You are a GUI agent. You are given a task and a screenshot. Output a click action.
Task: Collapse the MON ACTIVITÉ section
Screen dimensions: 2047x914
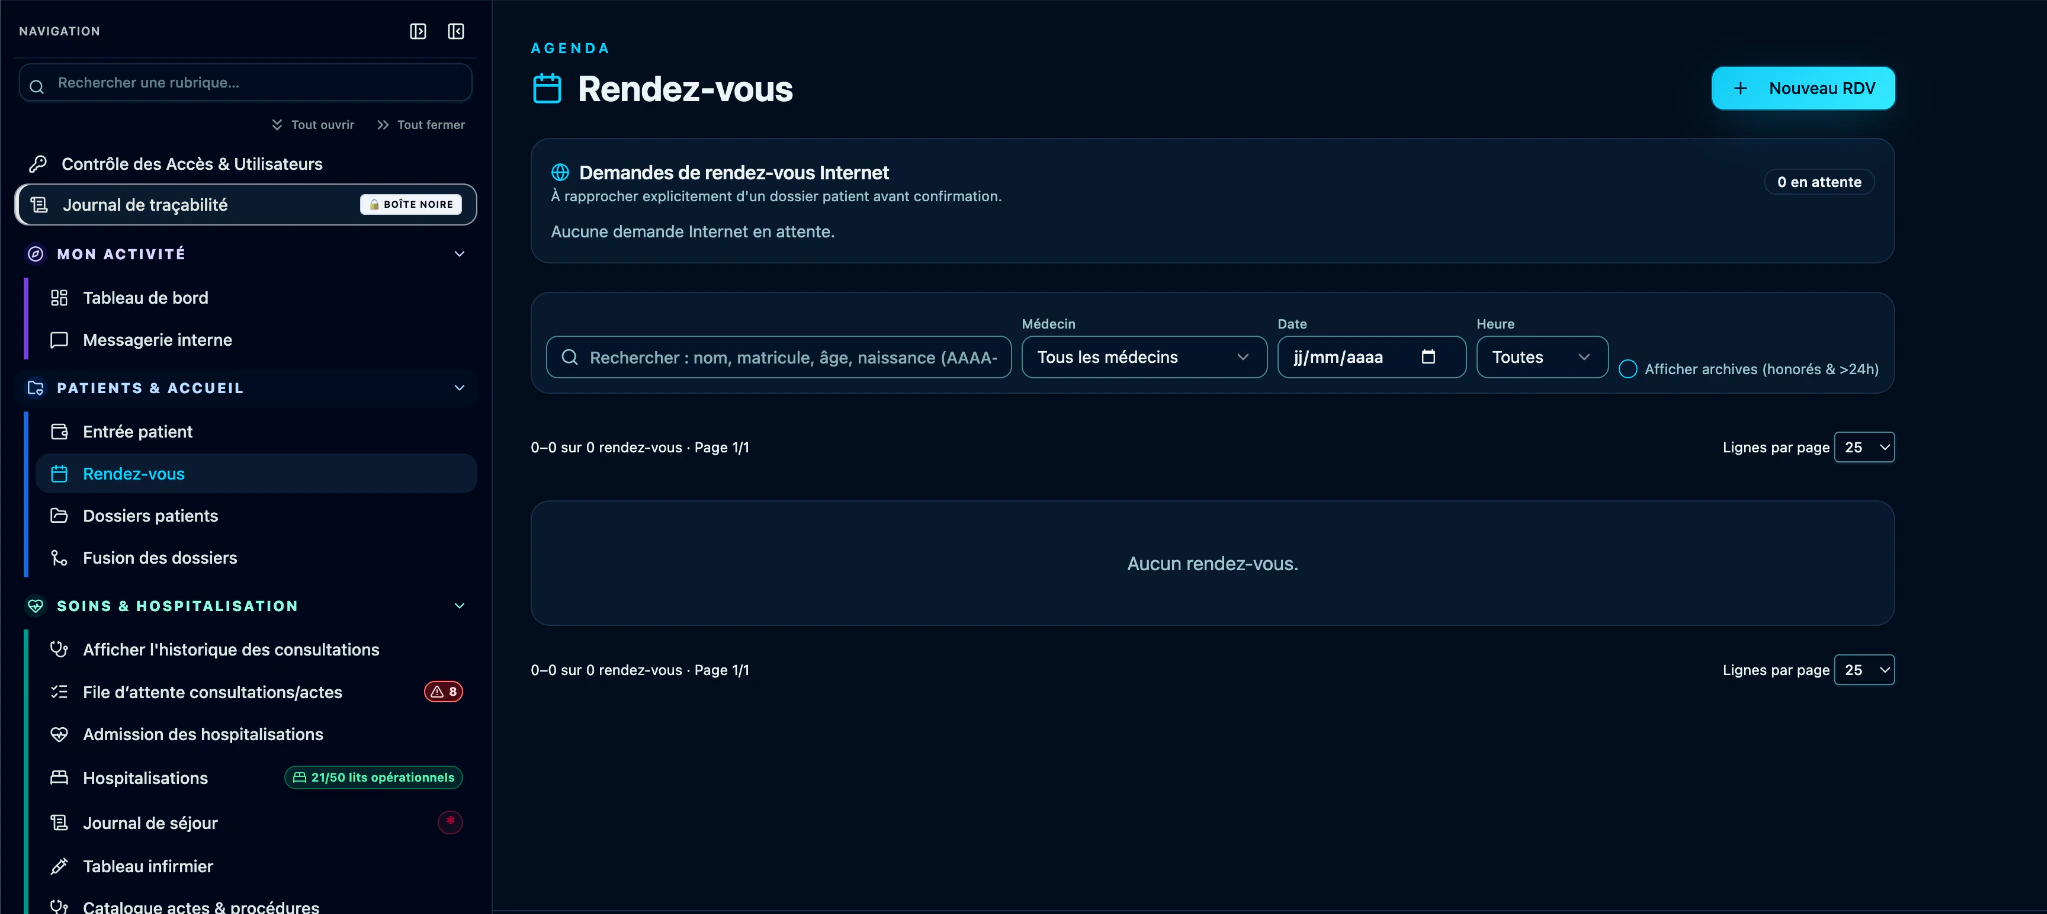[460, 254]
